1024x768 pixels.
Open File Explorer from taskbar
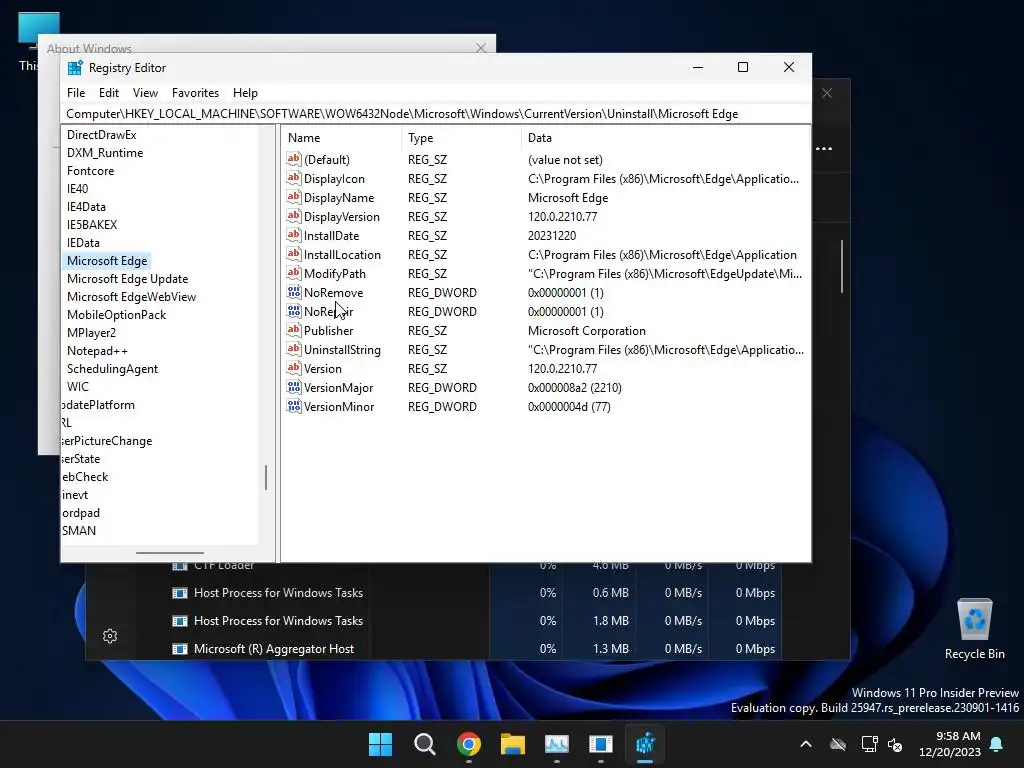[x=513, y=744]
